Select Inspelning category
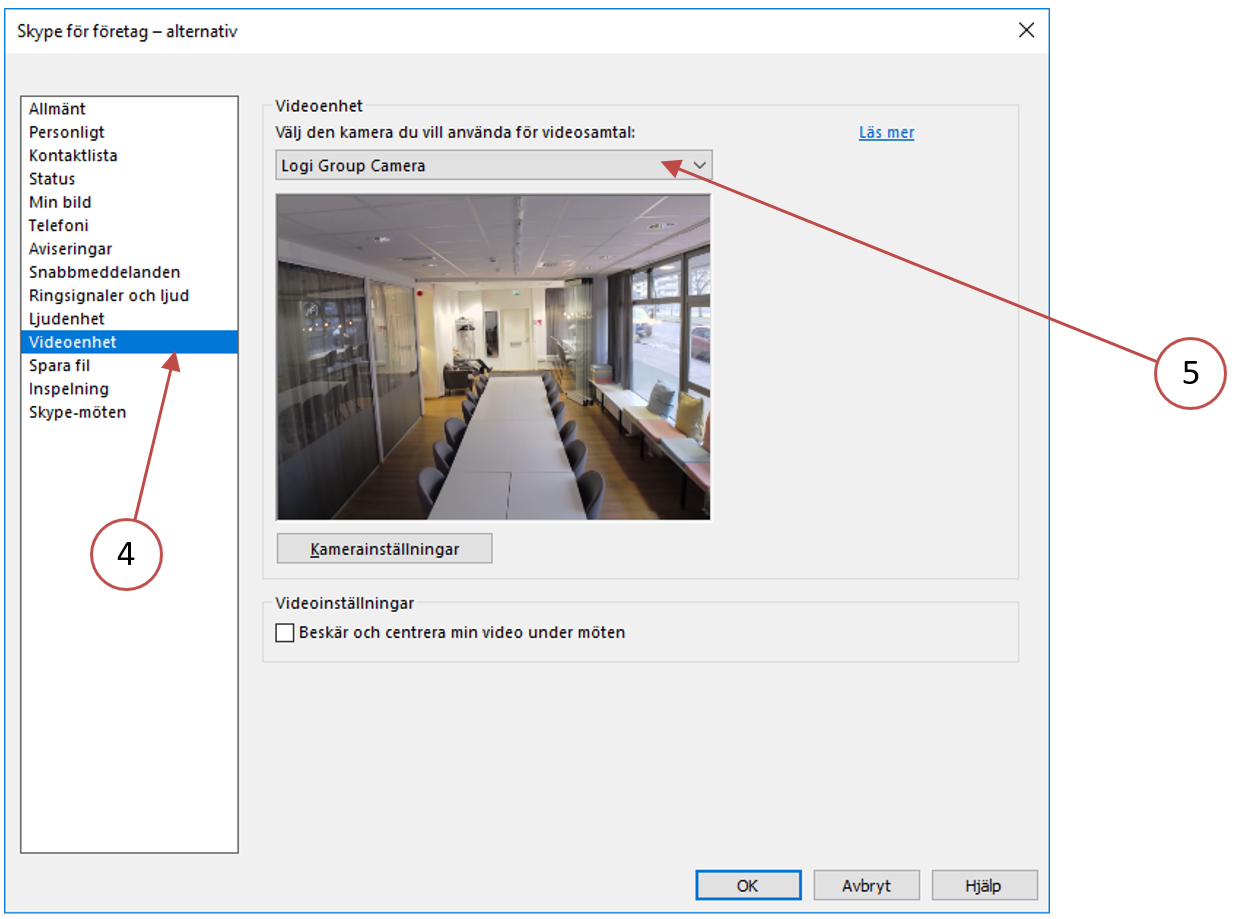 (x=69, y=389)
